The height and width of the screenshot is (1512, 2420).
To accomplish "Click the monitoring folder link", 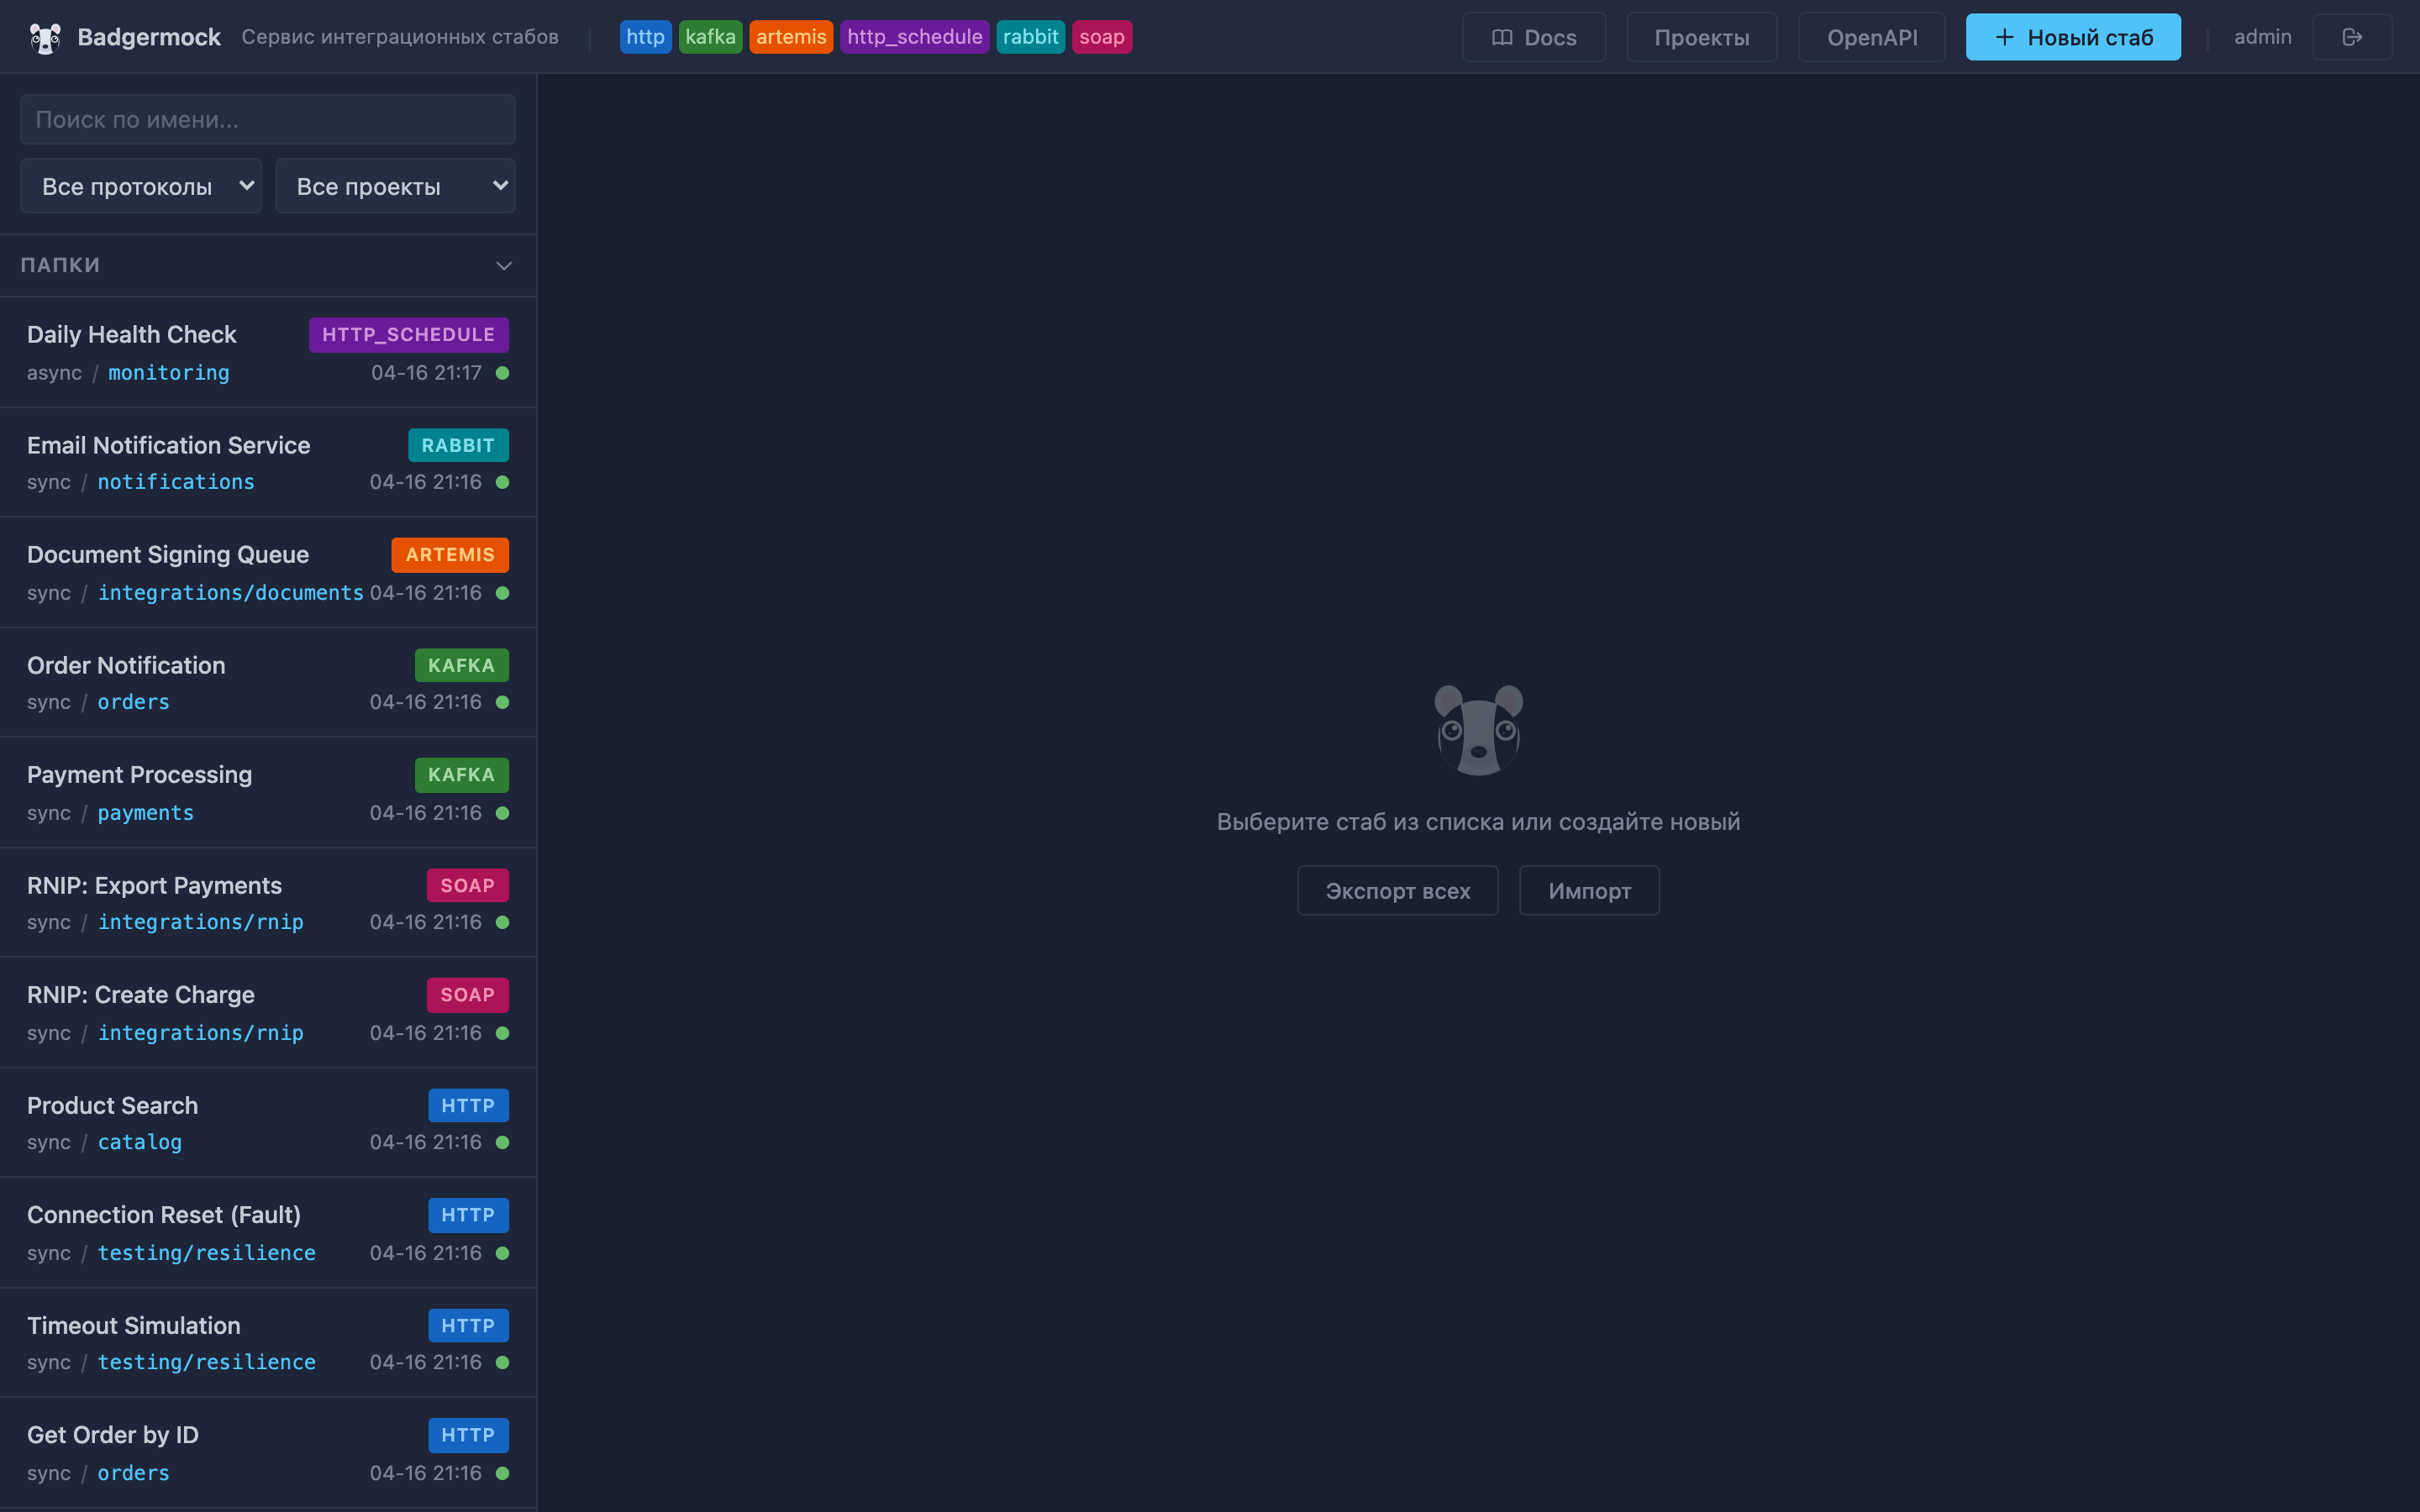I will 169,373.
